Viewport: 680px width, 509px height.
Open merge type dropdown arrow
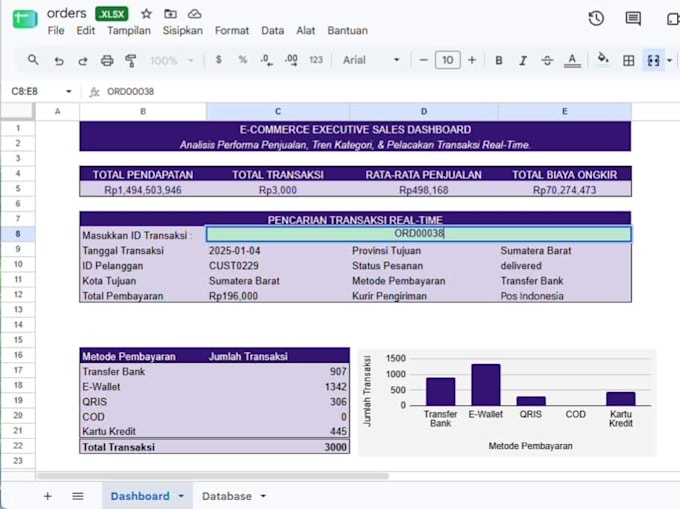670,60
